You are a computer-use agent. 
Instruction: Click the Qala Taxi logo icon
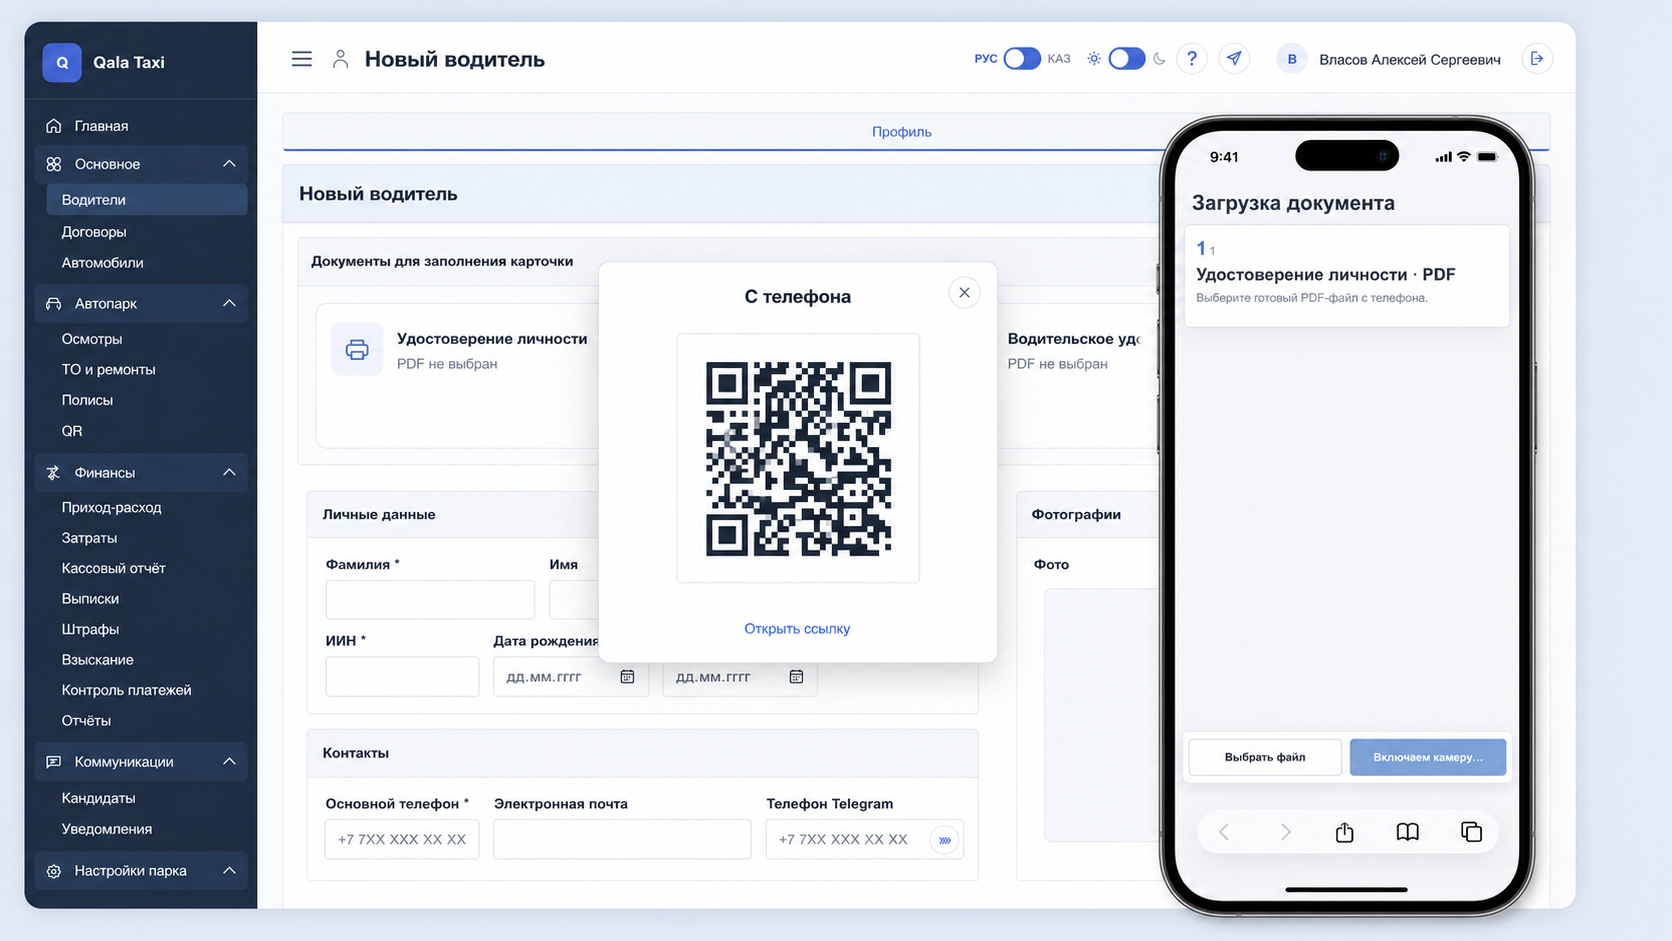(x=62, y=62)
